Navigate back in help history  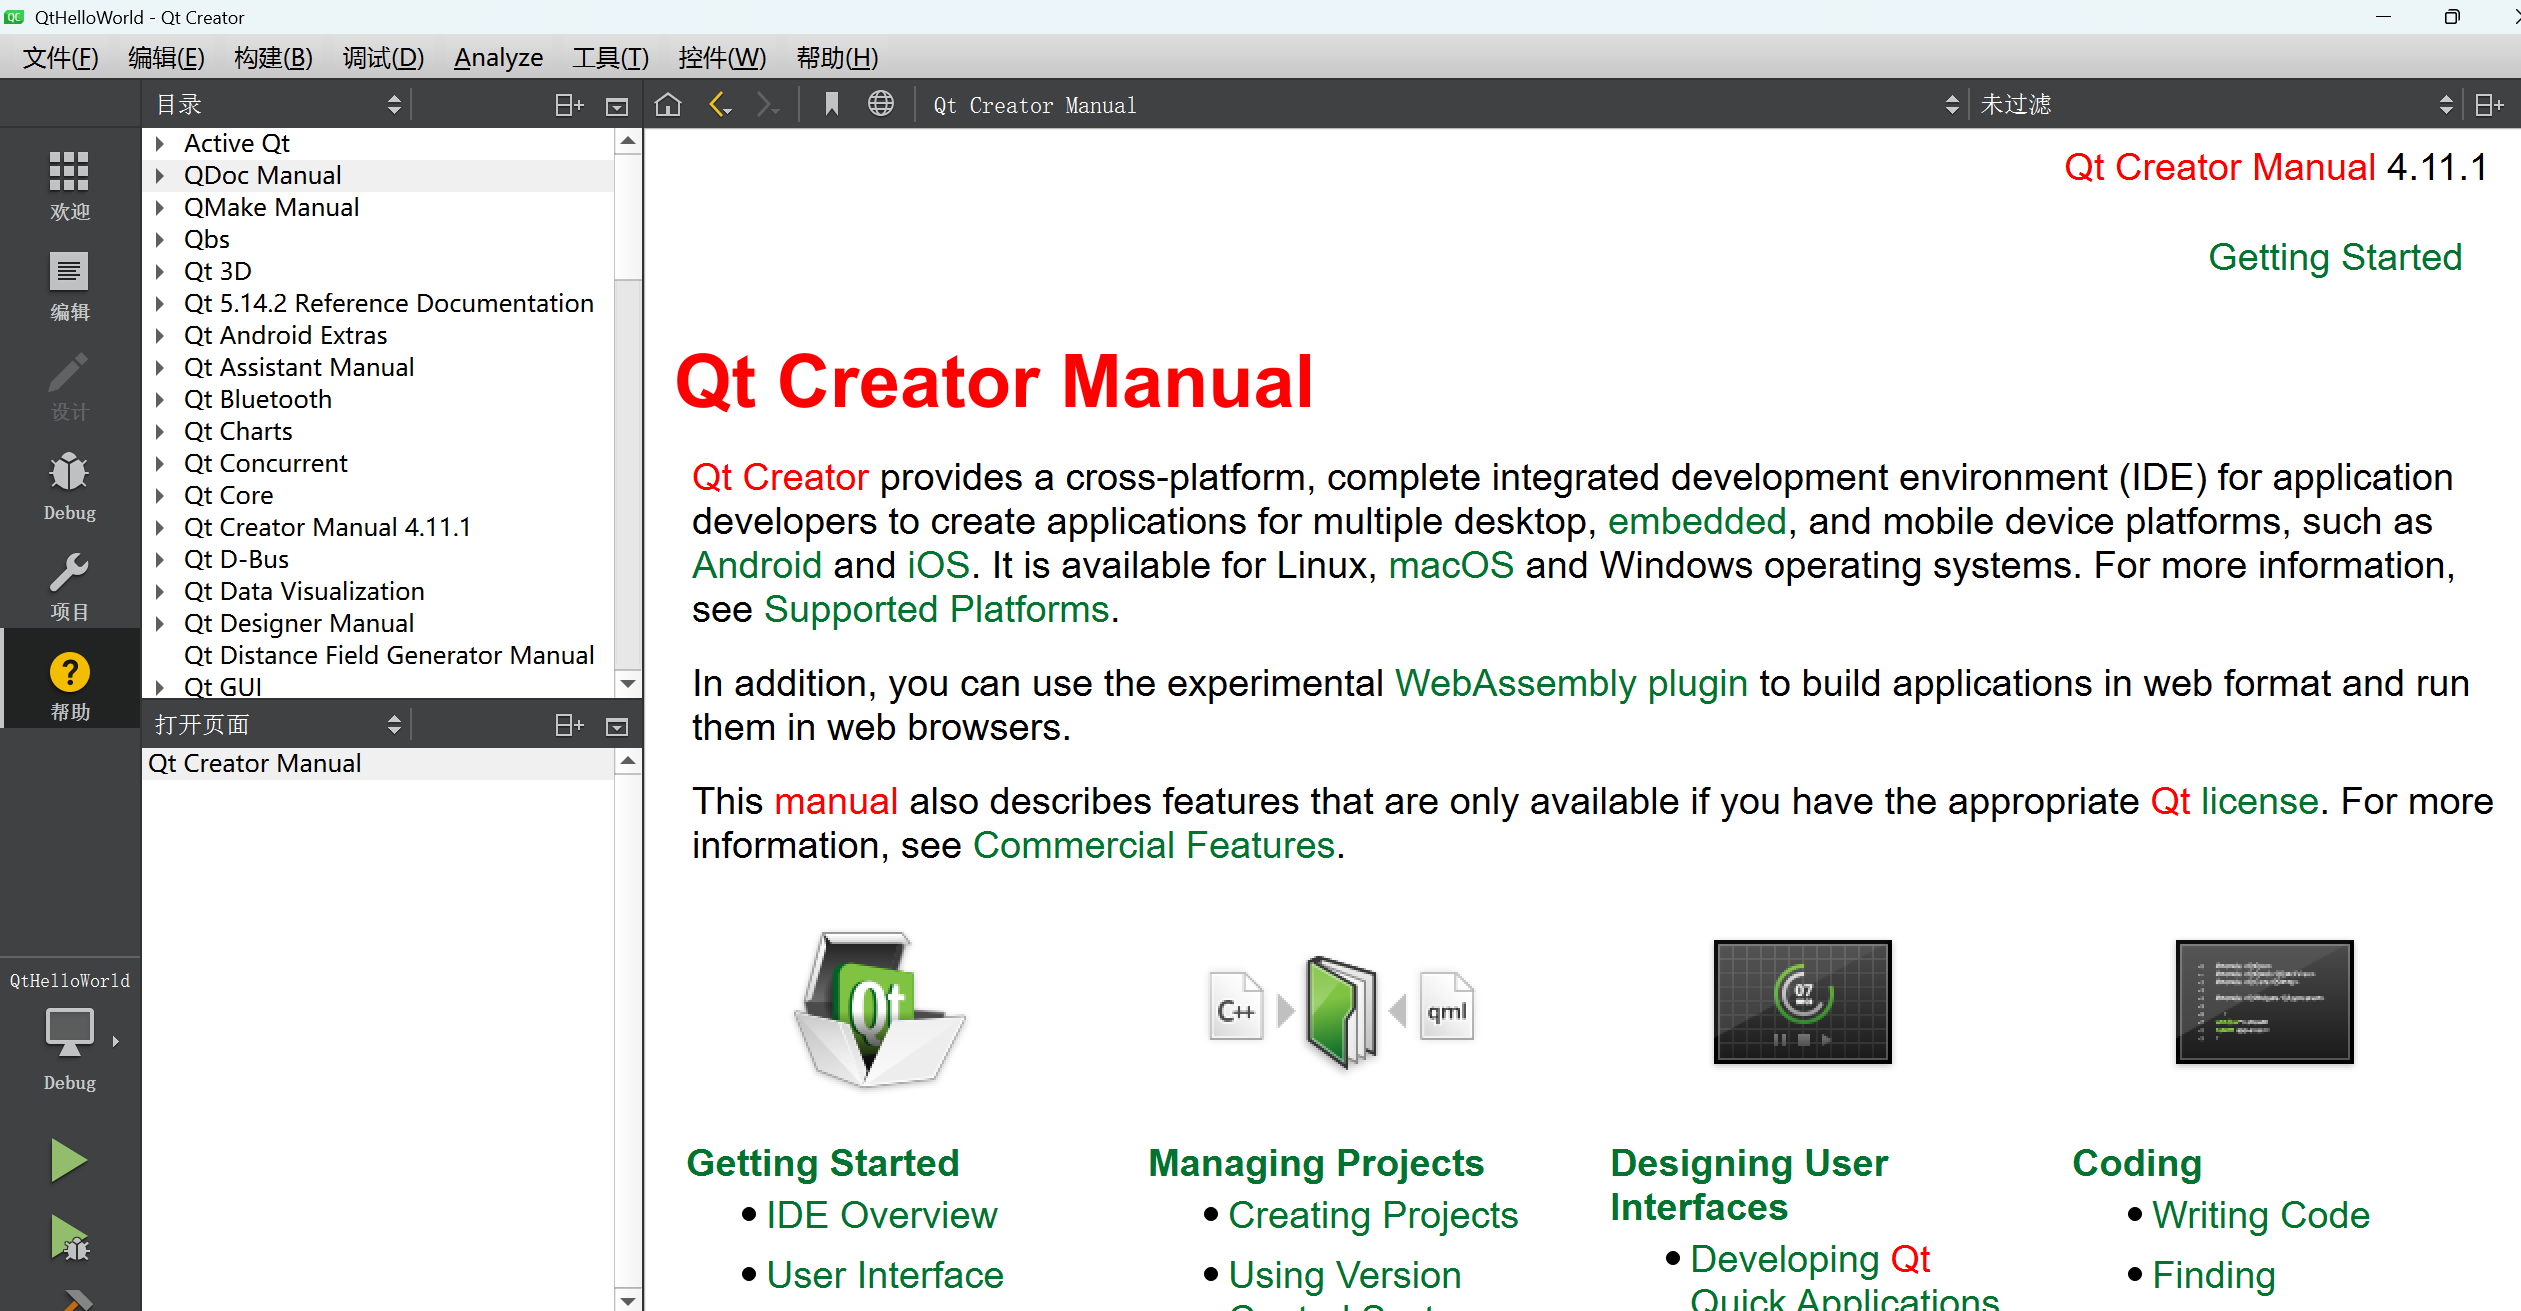pos(720,104)
